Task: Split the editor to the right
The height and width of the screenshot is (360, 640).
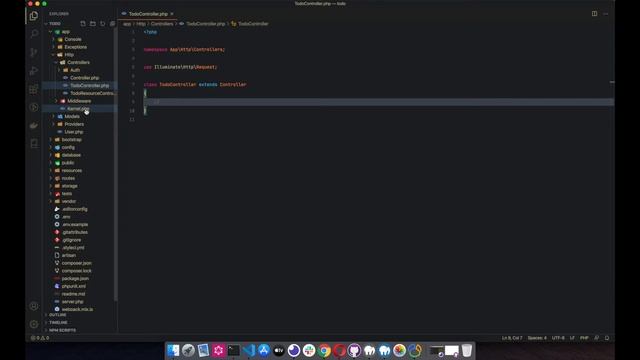Action: [594, 13]
